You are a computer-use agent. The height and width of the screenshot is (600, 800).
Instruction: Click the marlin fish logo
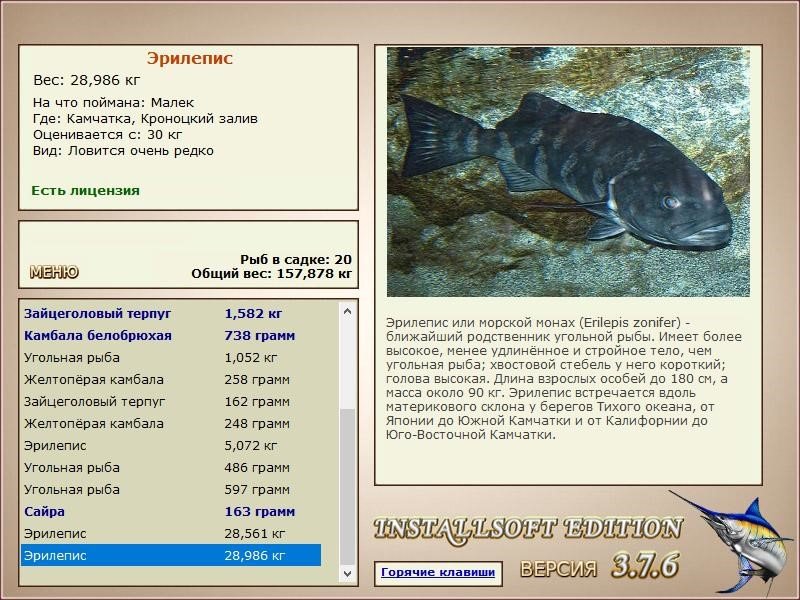[747, 545]
